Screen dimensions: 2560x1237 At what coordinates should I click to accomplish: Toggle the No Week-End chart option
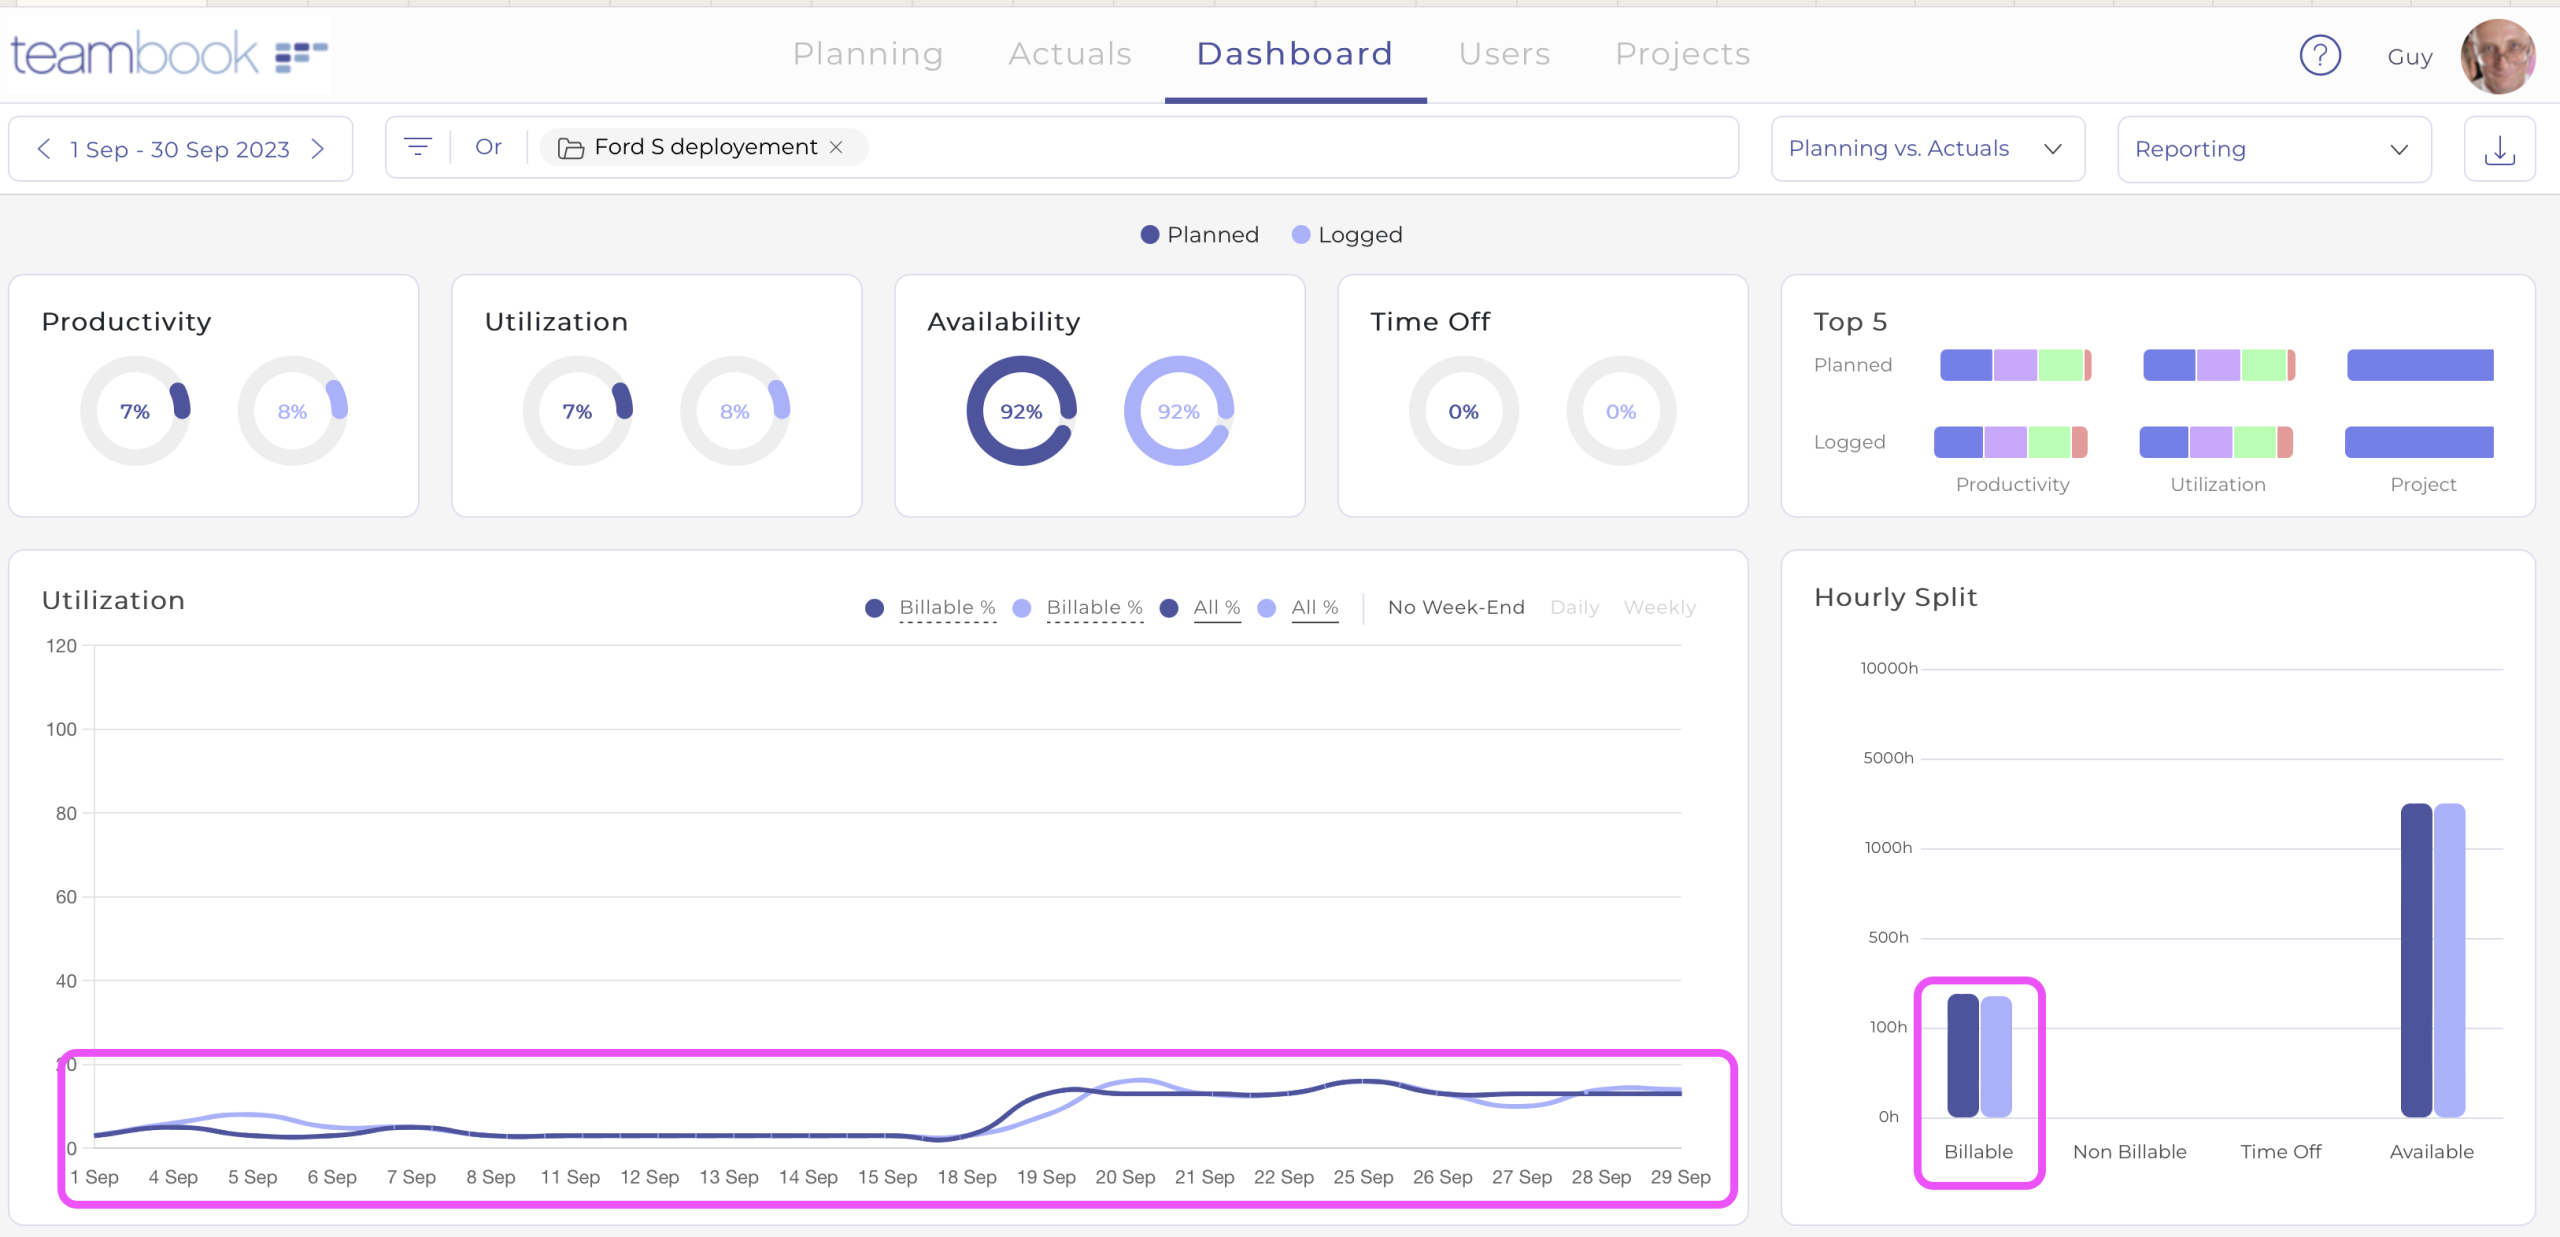tap(1455, 607)
